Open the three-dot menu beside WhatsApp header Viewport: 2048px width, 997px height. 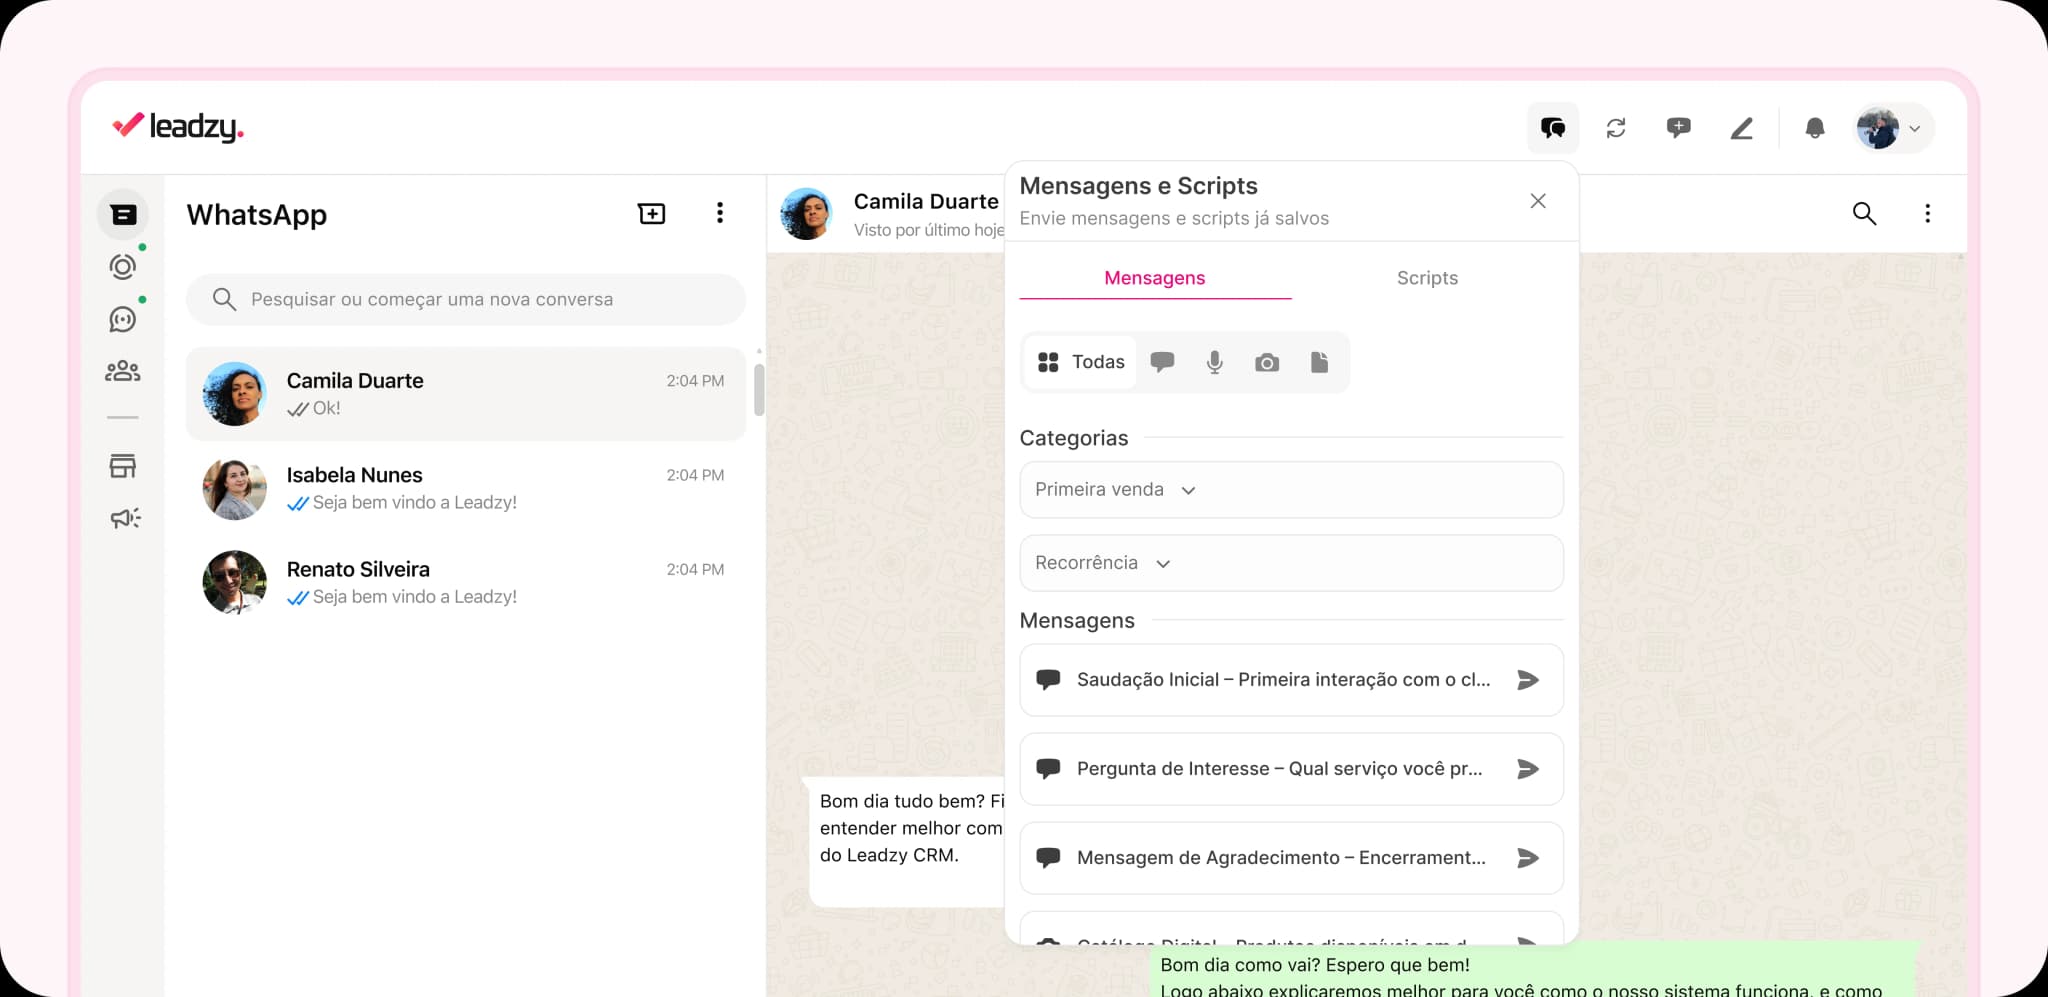[720, 213]
